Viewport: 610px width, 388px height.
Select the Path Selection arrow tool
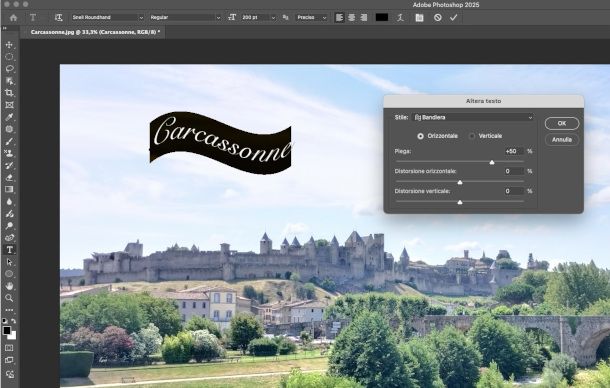[x=9, y=262]
